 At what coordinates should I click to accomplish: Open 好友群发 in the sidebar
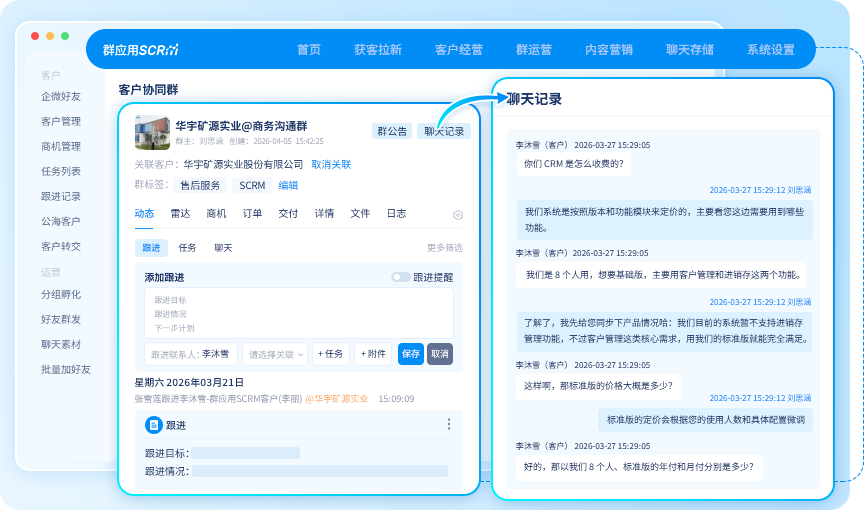[61, 319]
